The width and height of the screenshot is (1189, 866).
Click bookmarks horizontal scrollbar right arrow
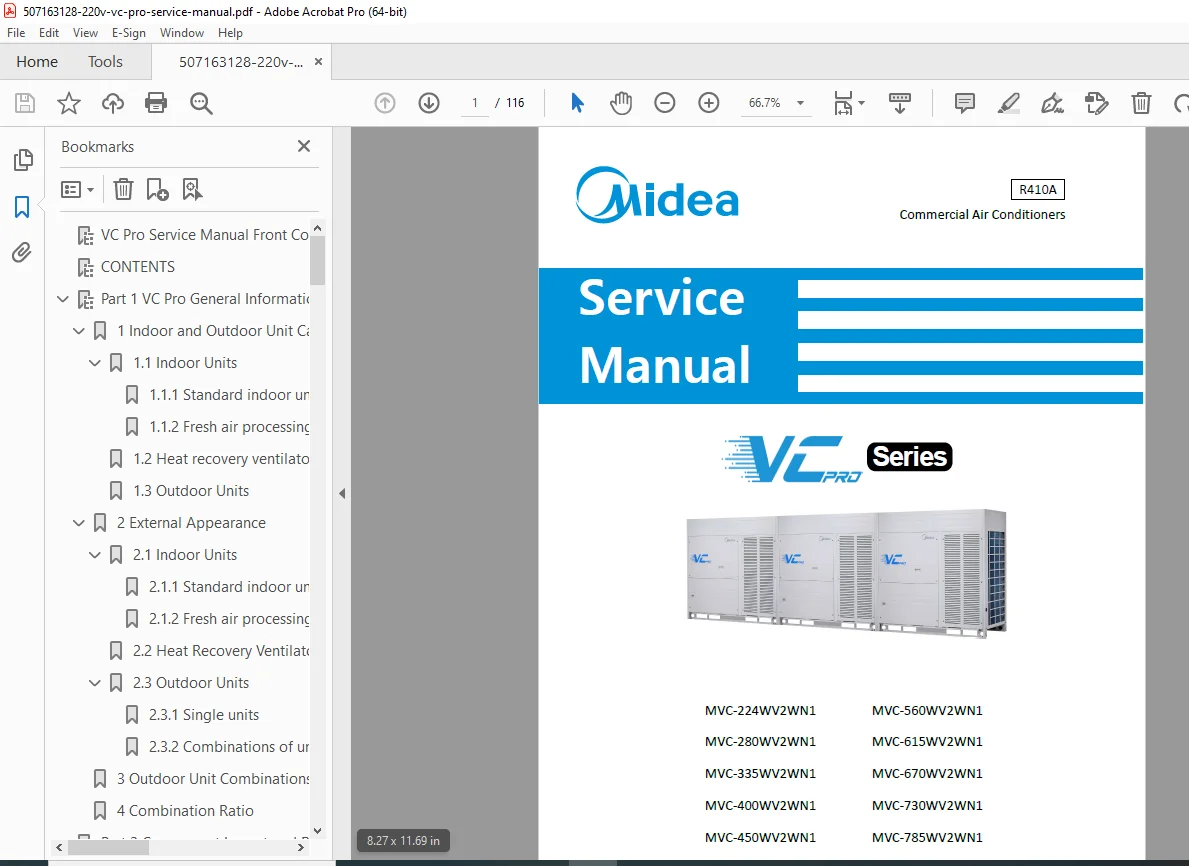pyautogui.click(x=301, y=848)
